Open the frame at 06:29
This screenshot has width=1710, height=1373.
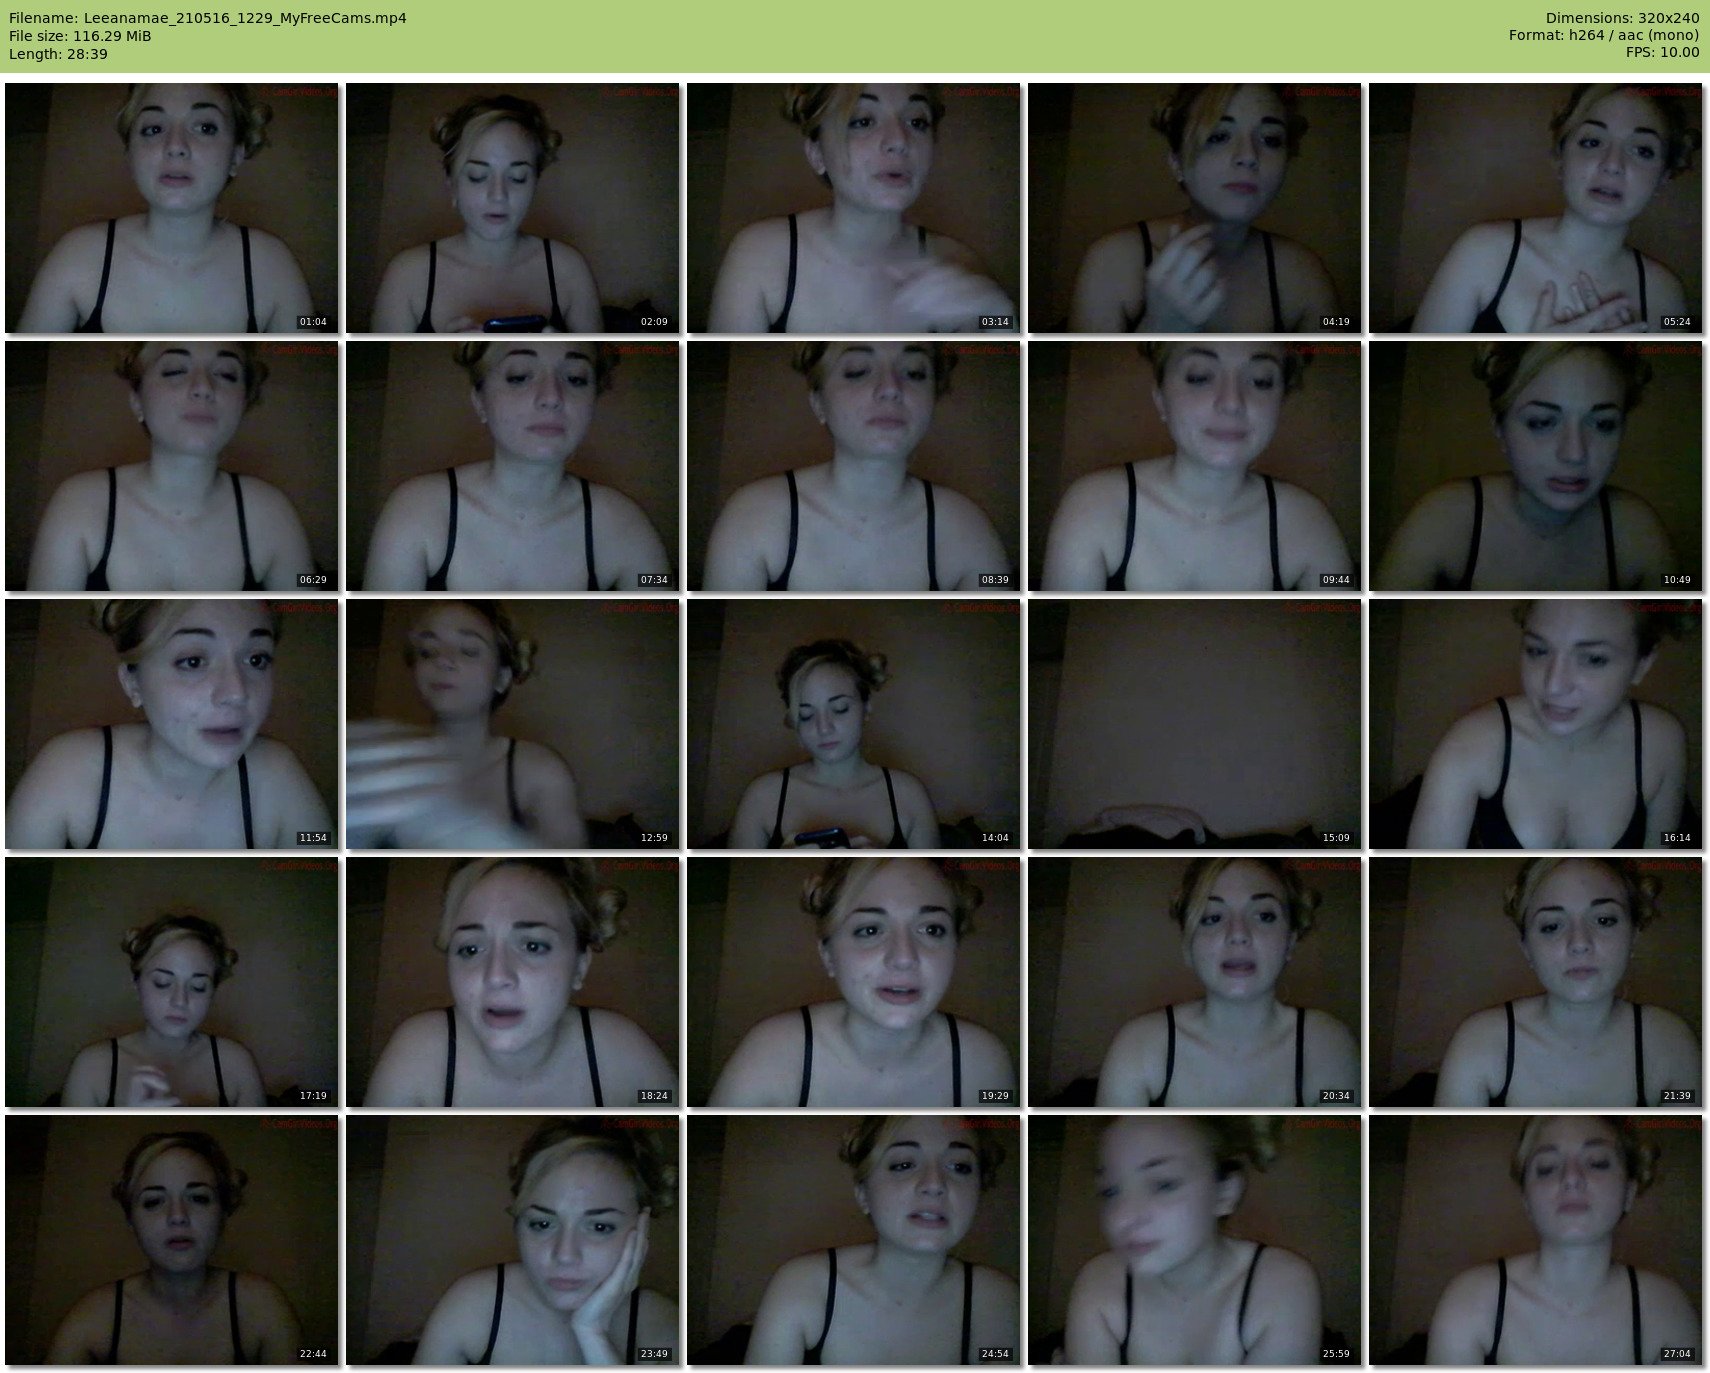[x=172, y=466]
